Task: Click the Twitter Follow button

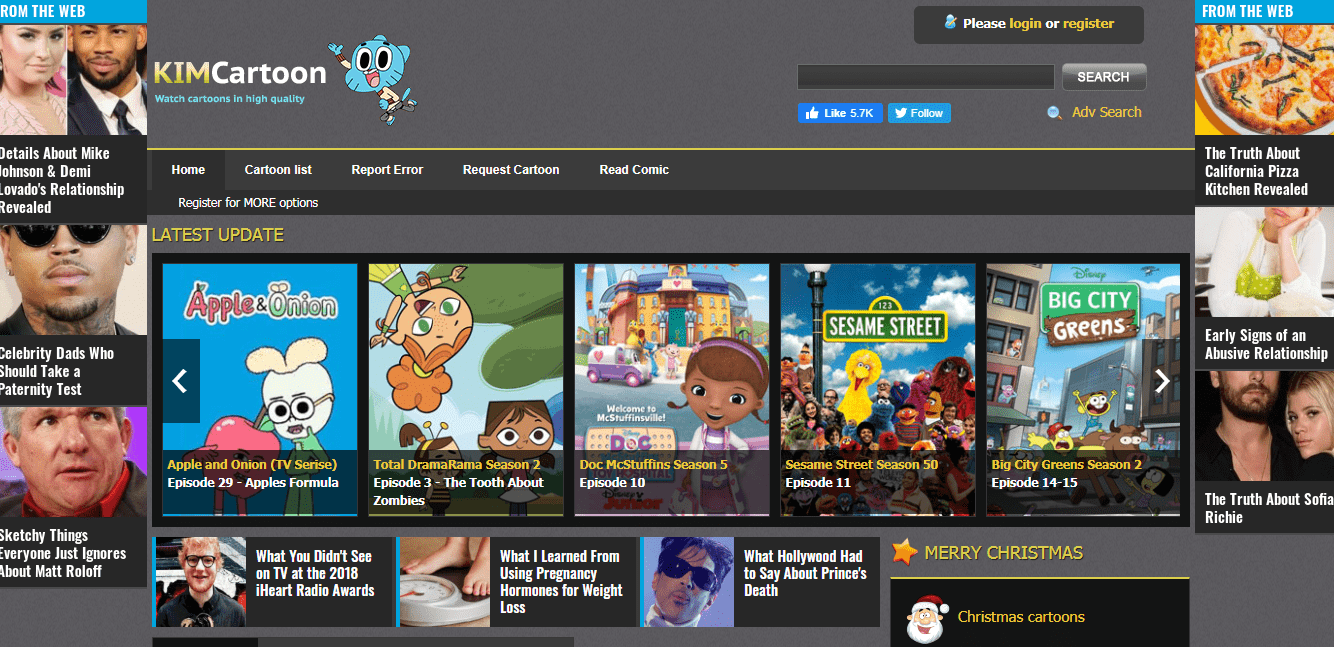Action: (x=919, y=113)
